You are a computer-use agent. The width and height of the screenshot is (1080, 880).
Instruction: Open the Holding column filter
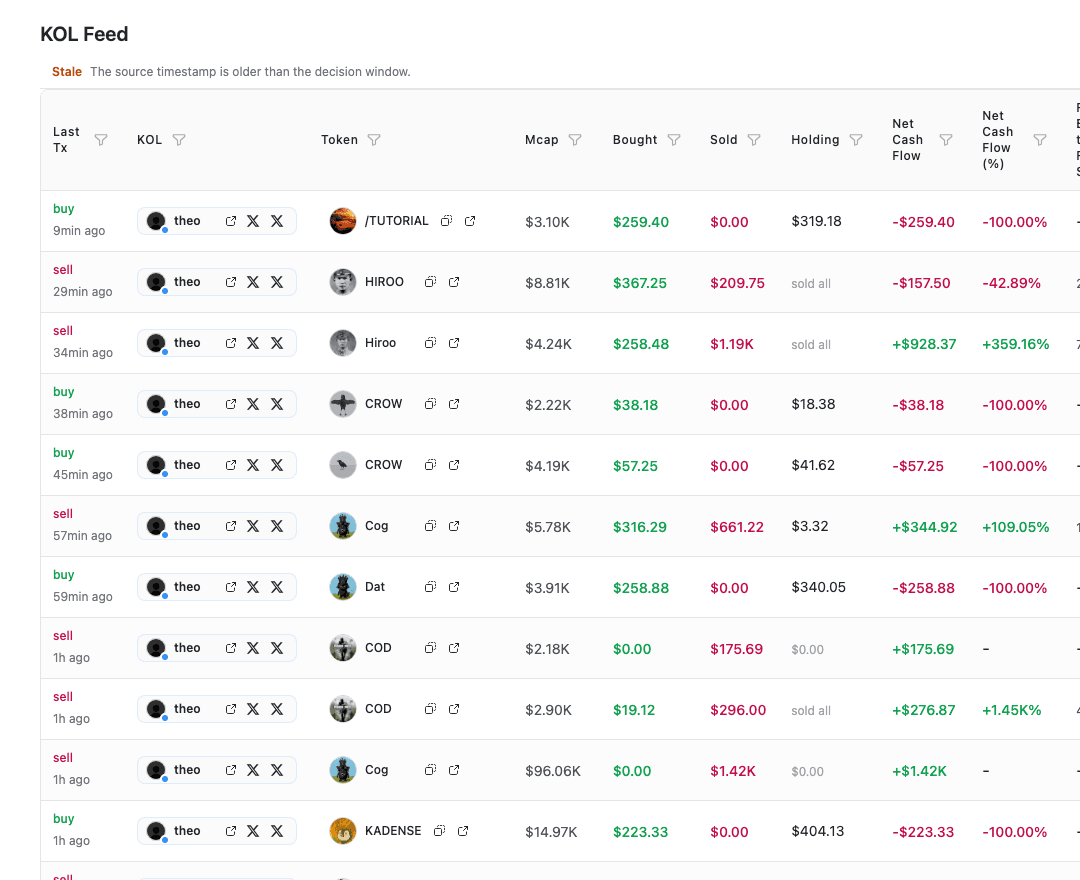click(x=856, y=140)
